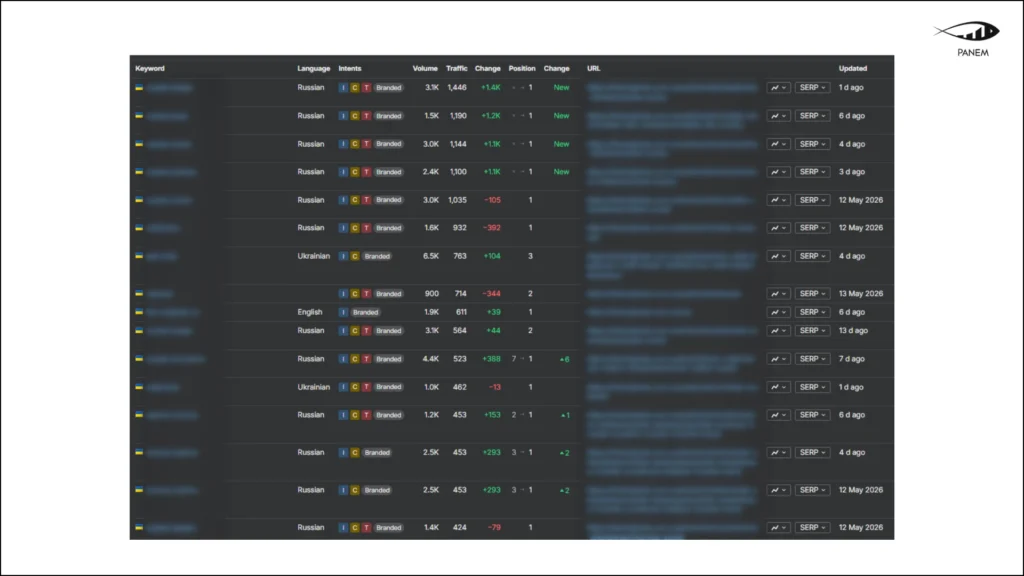The width and height of the screenshot is (1024, 576).
Task: Expand the SERP dropdown in the 564 traffic row
Action: click(812, 331)
